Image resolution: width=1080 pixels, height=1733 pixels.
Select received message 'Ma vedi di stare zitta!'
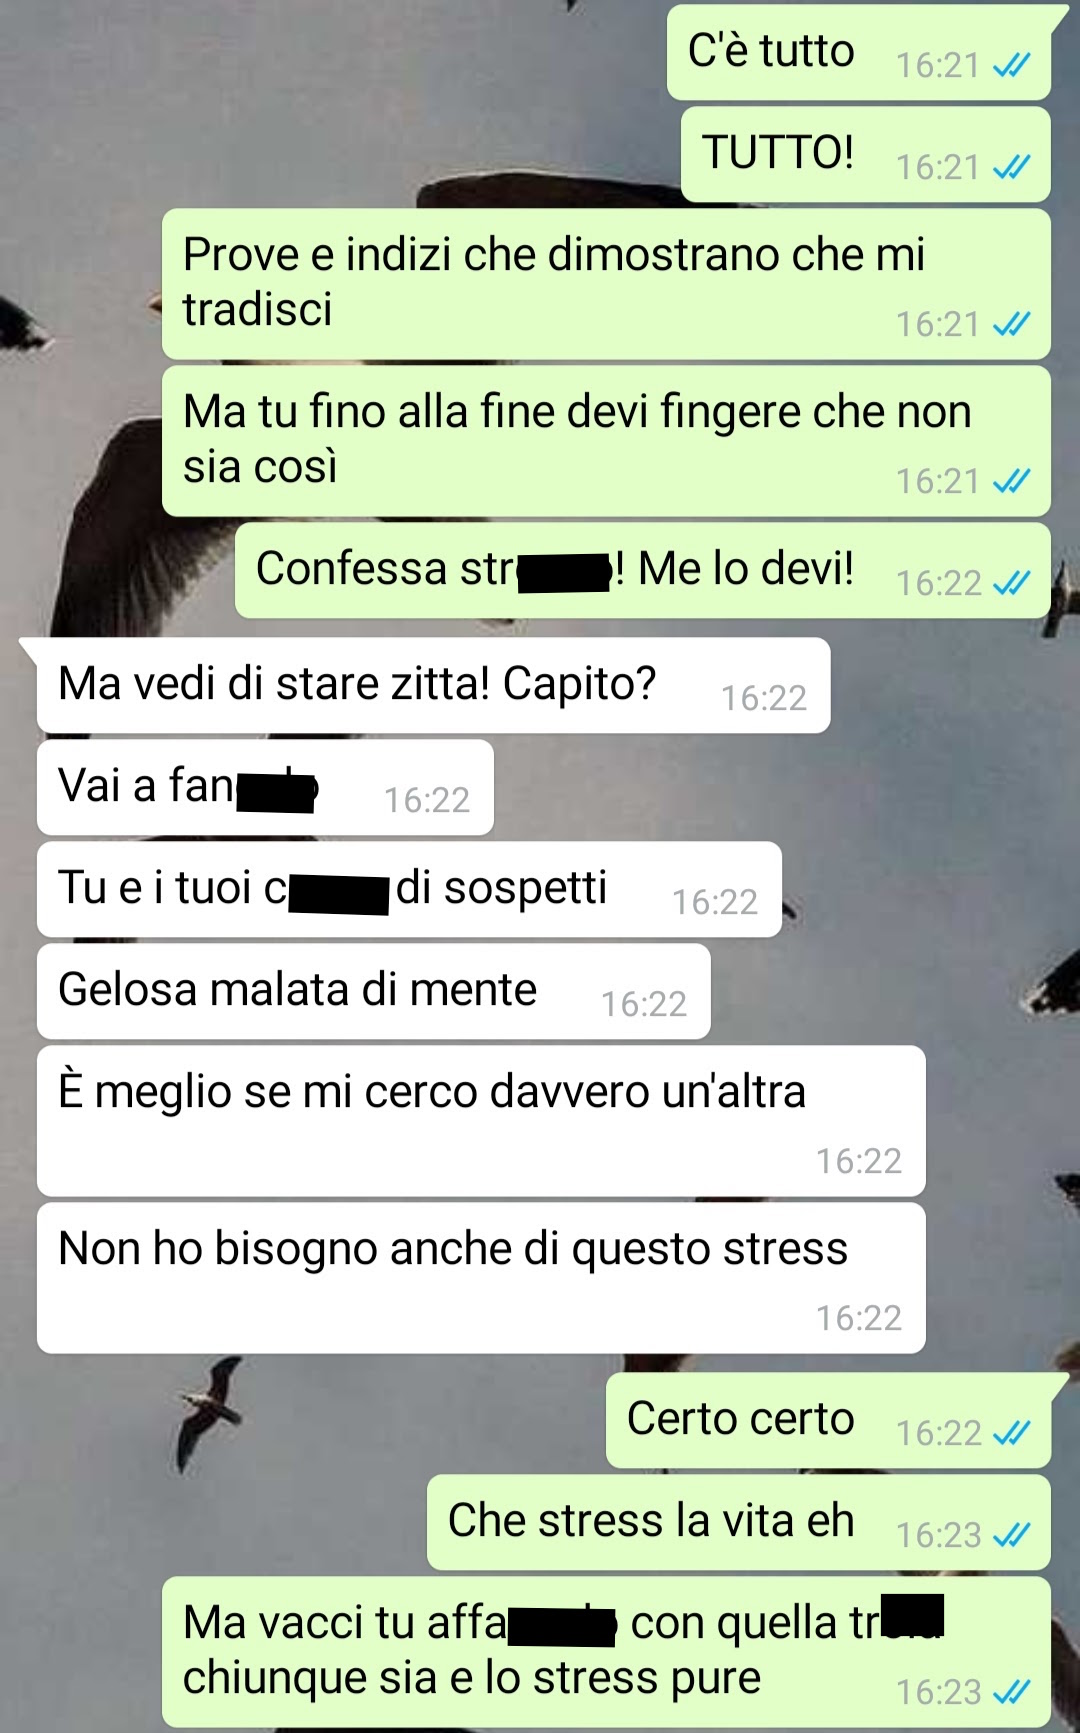pyautogui.click(x=433, y=686)
